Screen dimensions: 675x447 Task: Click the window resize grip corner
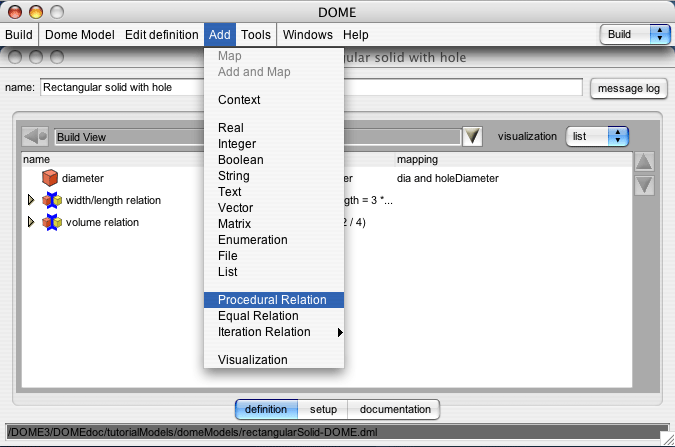(x=668, y=439)
